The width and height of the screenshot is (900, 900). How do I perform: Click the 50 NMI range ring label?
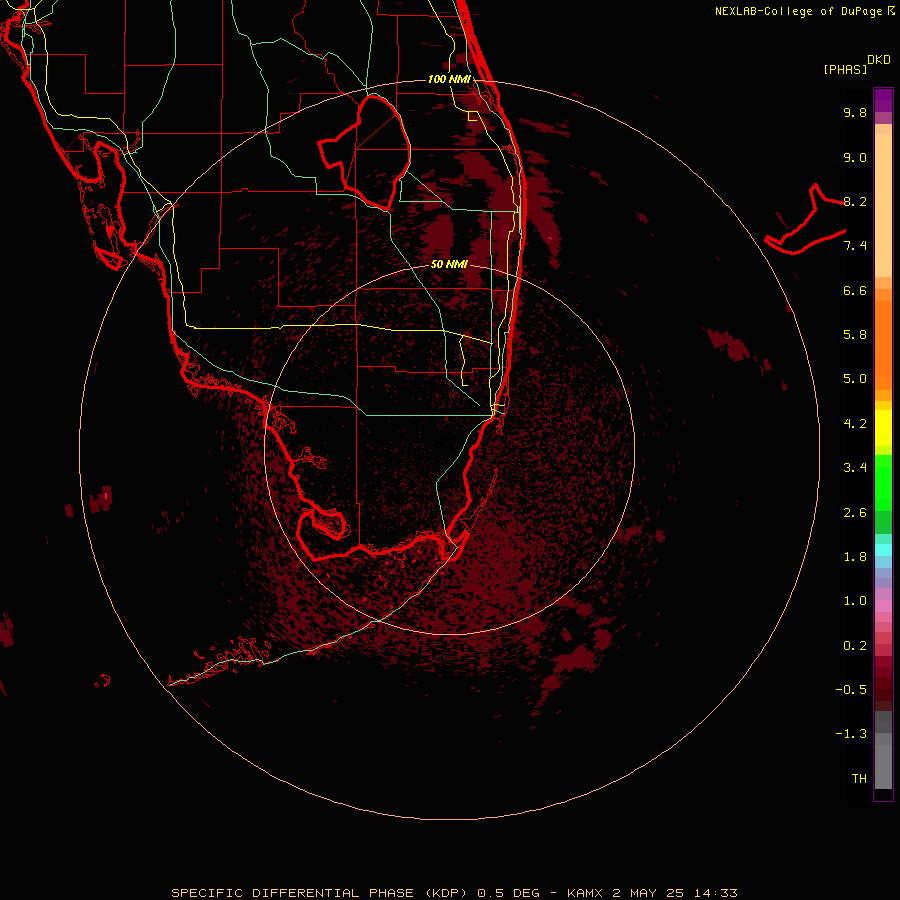click(449, 264)
